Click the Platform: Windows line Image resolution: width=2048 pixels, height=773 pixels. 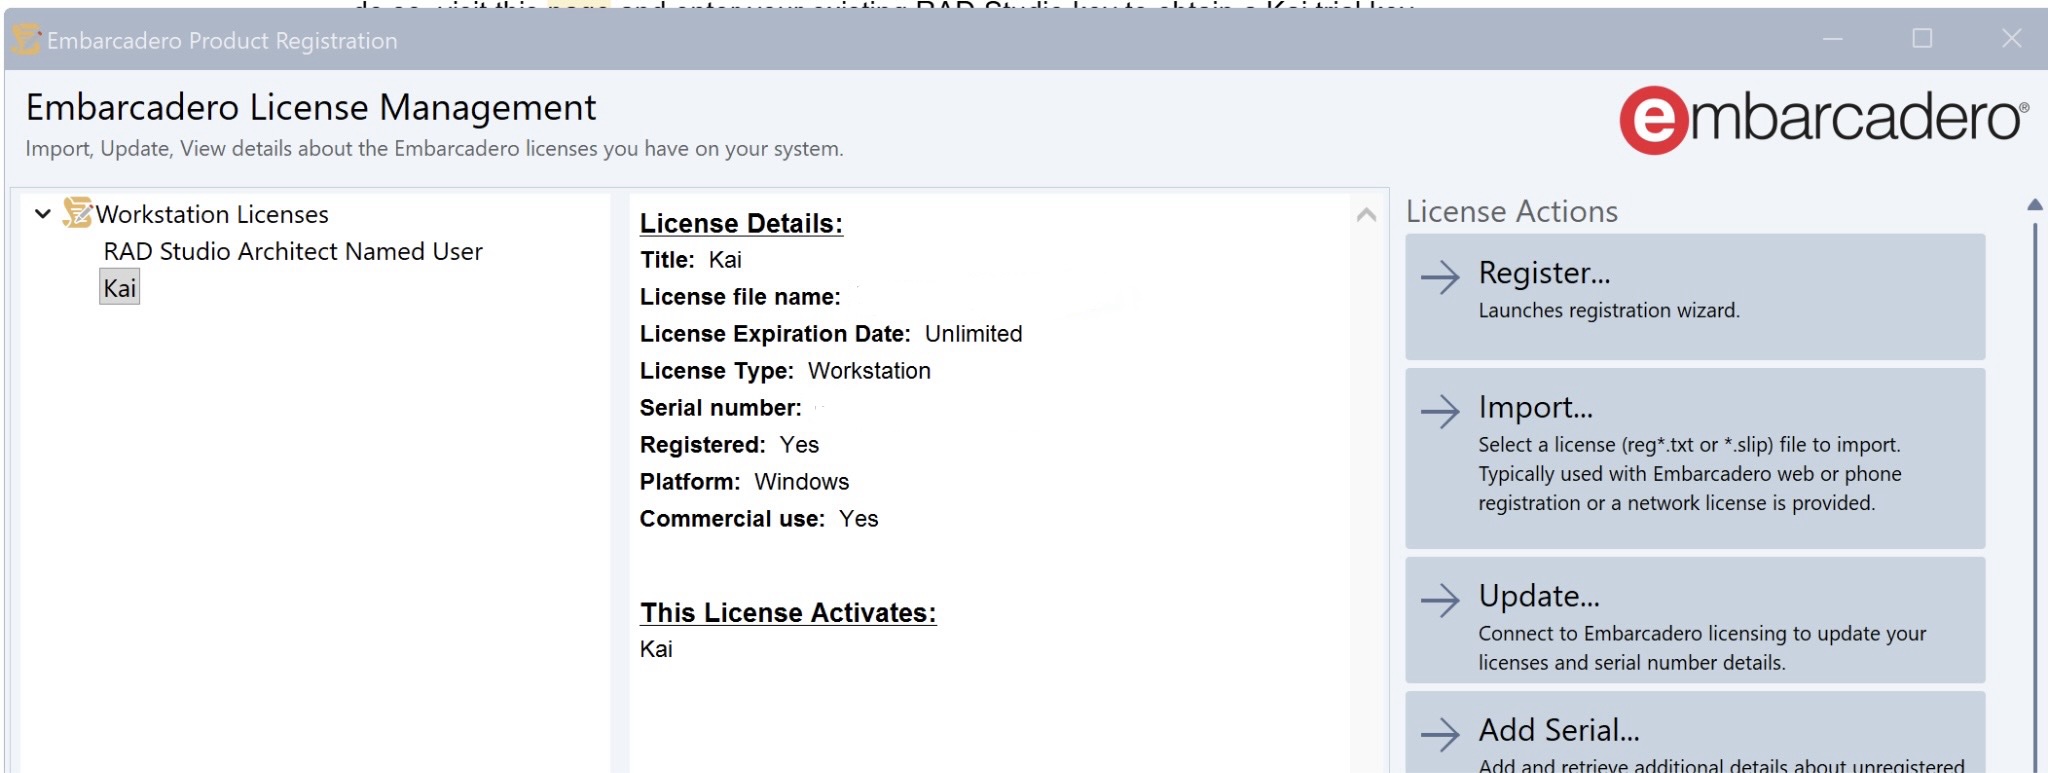744,482
